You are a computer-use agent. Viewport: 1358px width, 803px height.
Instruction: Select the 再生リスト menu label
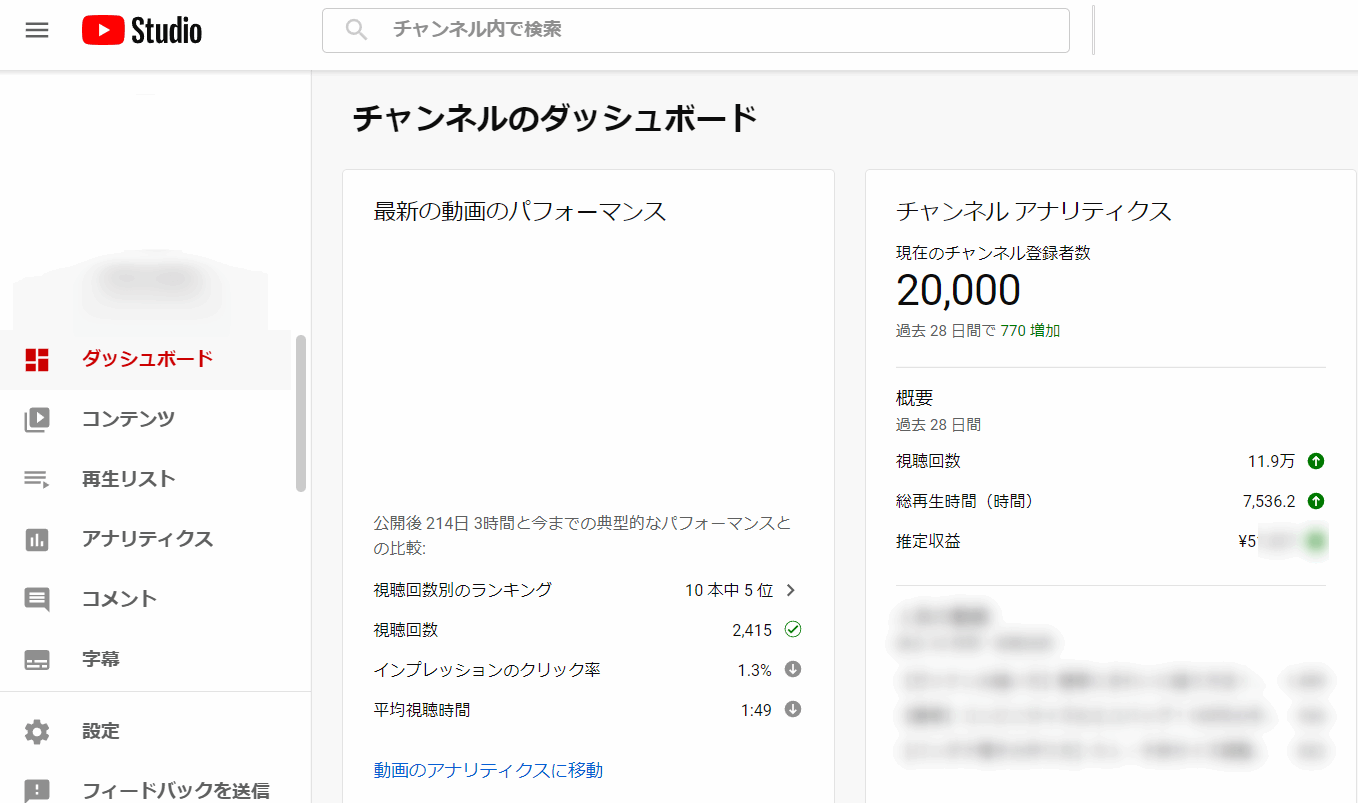pyautogui.click(x=128, y=479)
